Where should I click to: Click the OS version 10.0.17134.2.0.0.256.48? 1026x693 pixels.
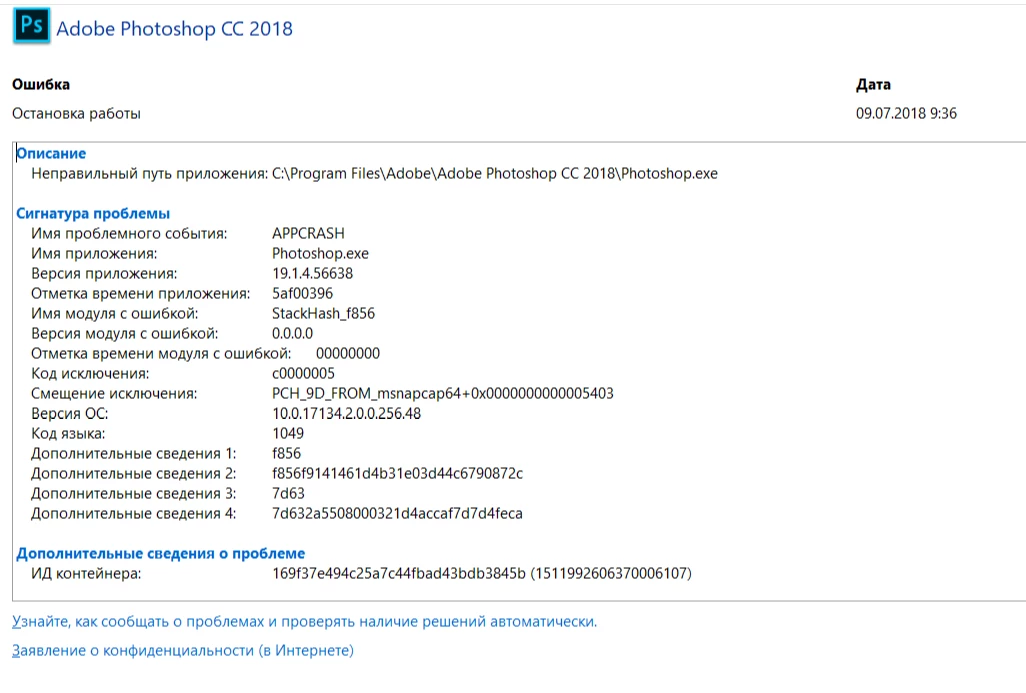pos(346,414)
